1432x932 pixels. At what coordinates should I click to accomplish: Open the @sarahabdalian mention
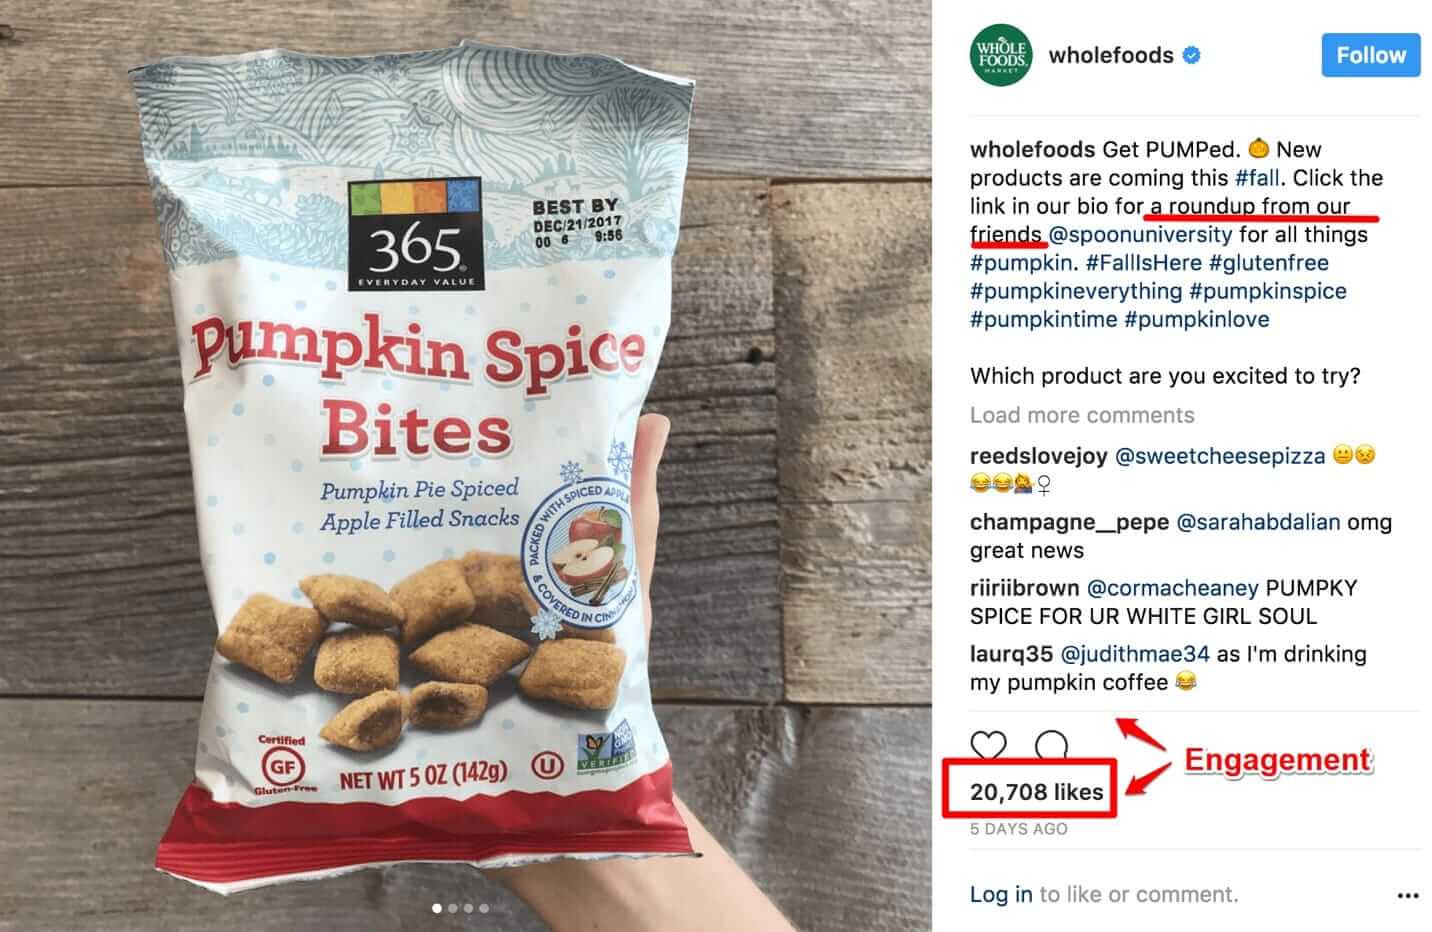1258,522
